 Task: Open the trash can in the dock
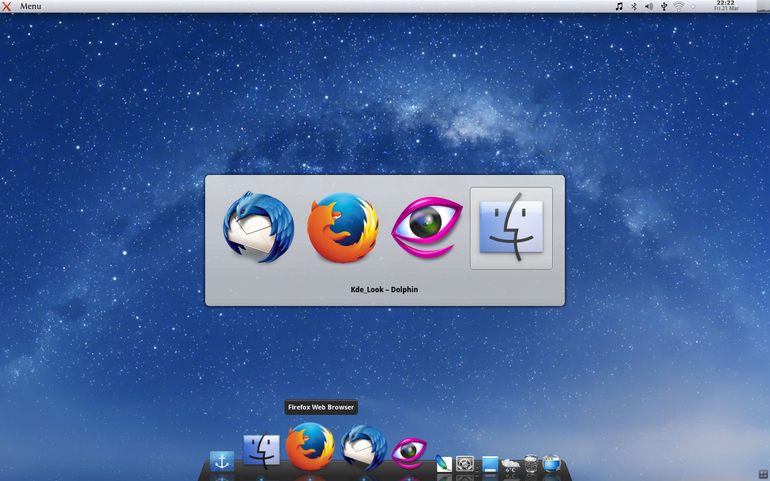pyautogui.click(x=530, y=463)
